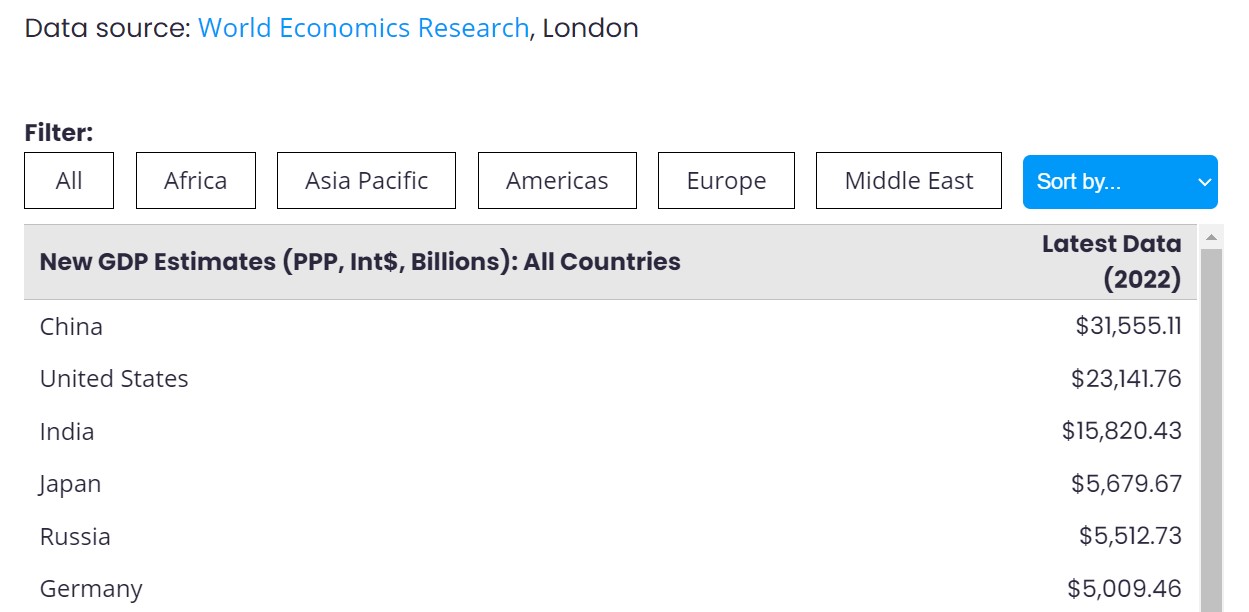Image resolution: width=1249 pixels, height=612 pixels.
Task: Filter countries by Europe
Action: [x=726, y=181]
